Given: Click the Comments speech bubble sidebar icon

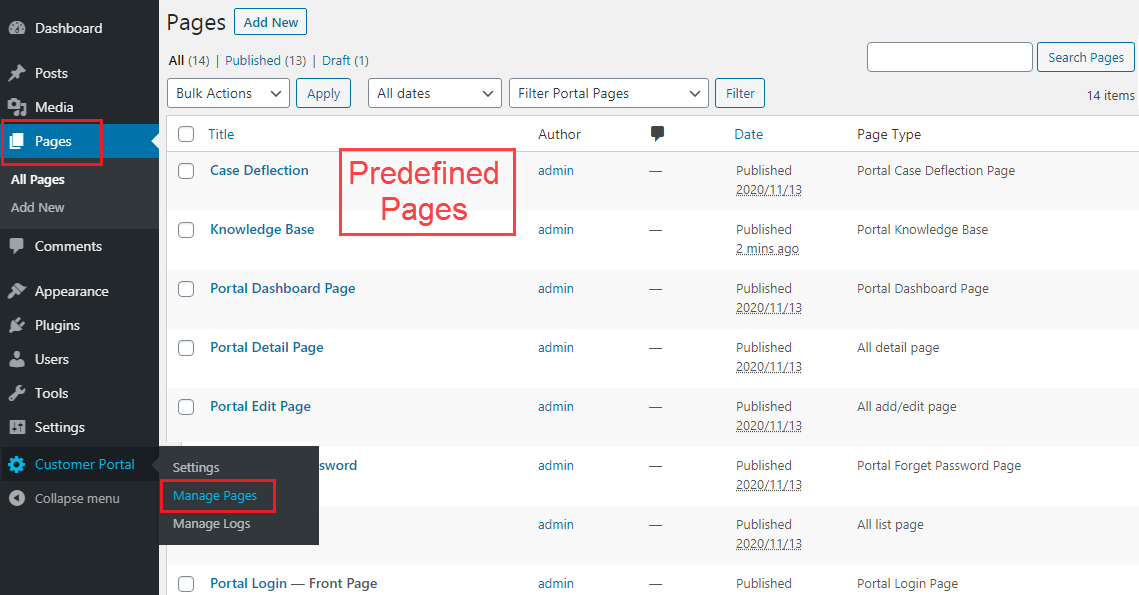Looking at the screenshot, I should (x=16, y=246).
